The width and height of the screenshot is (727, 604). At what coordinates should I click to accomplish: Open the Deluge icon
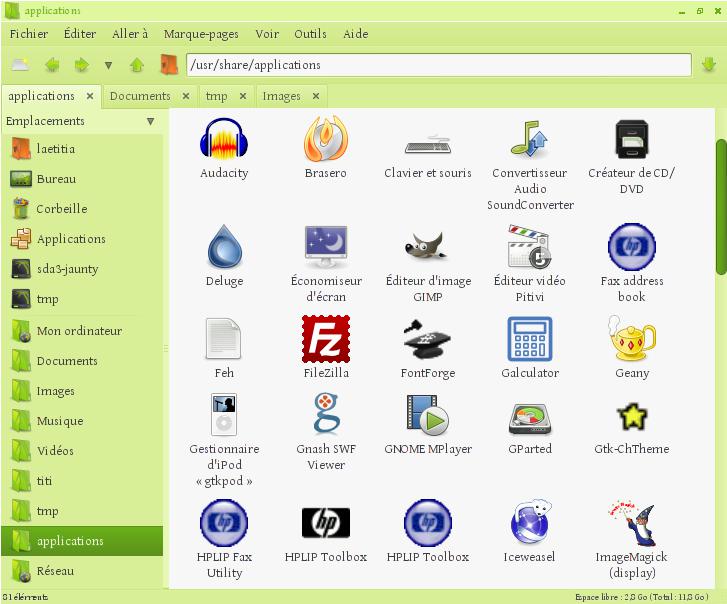(x=224, y=247)
